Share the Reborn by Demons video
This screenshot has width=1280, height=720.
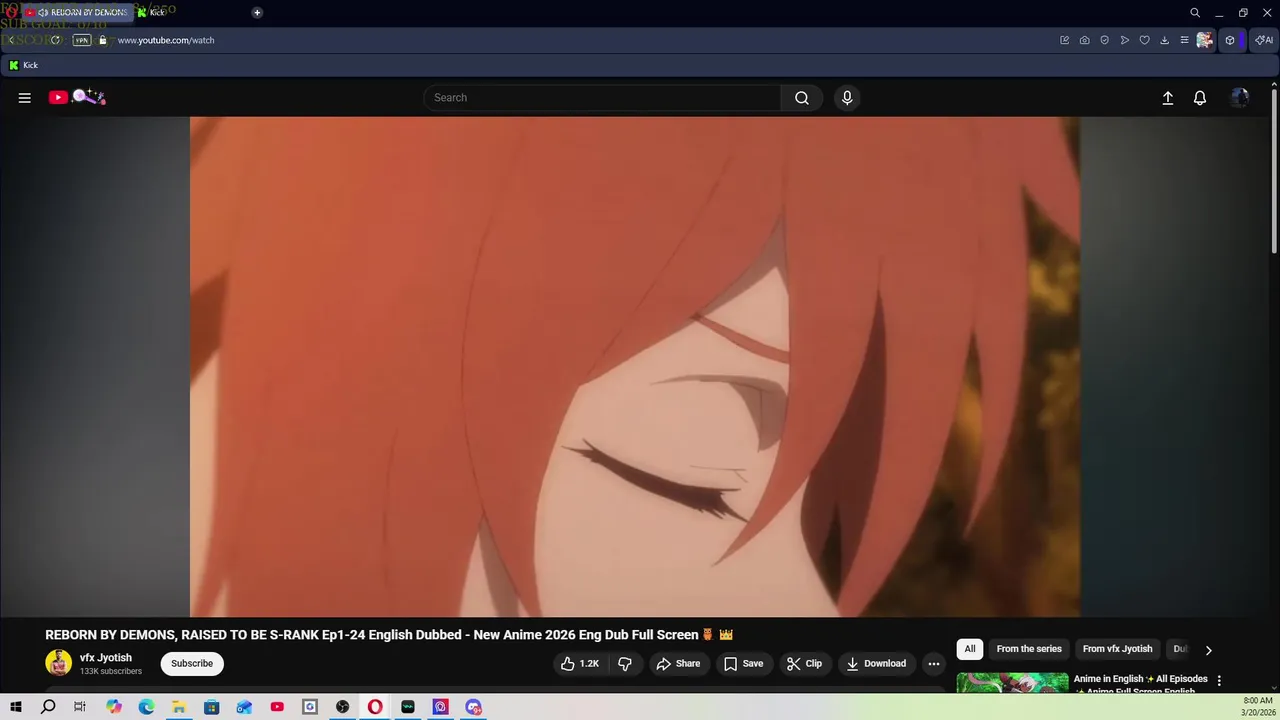[x=678, y=664]
